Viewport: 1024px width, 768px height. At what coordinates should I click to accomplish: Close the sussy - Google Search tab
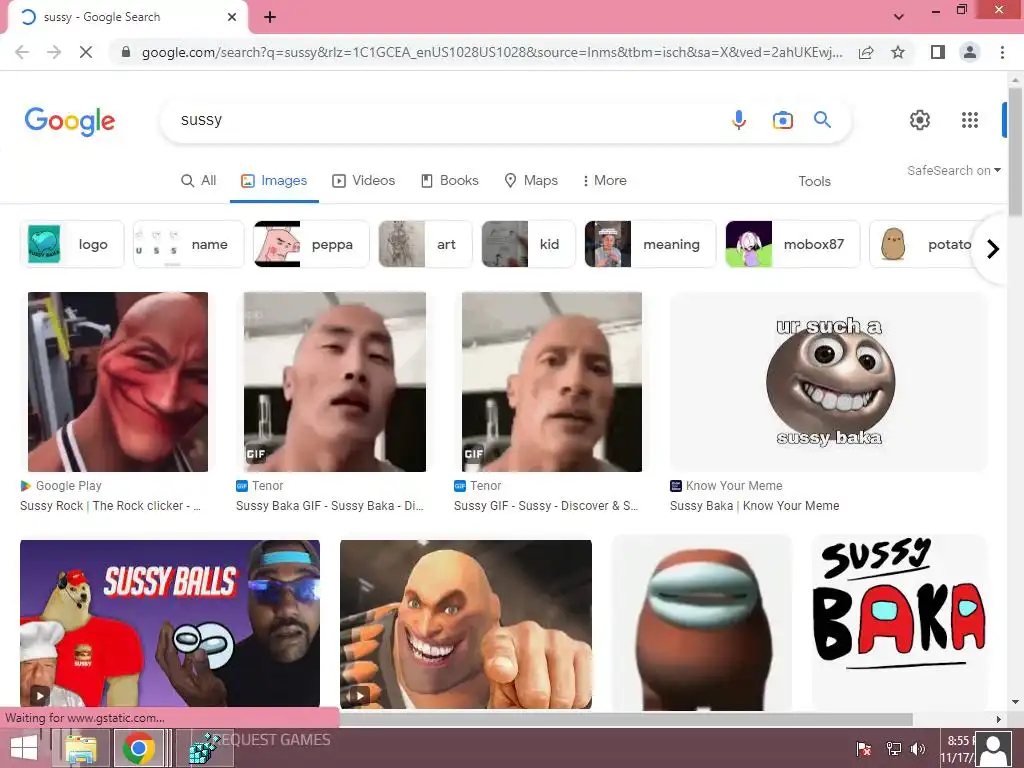[232, 17]
